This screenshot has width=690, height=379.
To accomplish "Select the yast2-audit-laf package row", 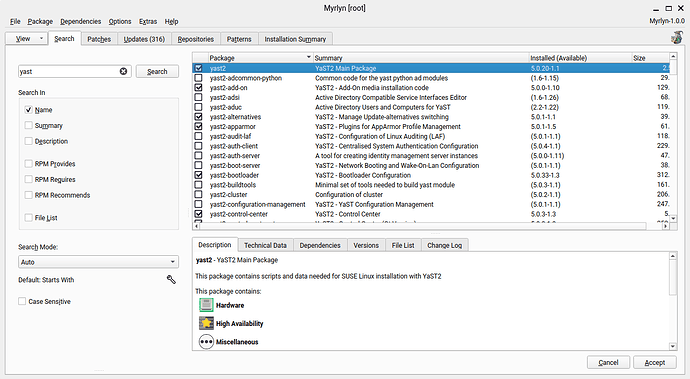I will pos(431,136).
